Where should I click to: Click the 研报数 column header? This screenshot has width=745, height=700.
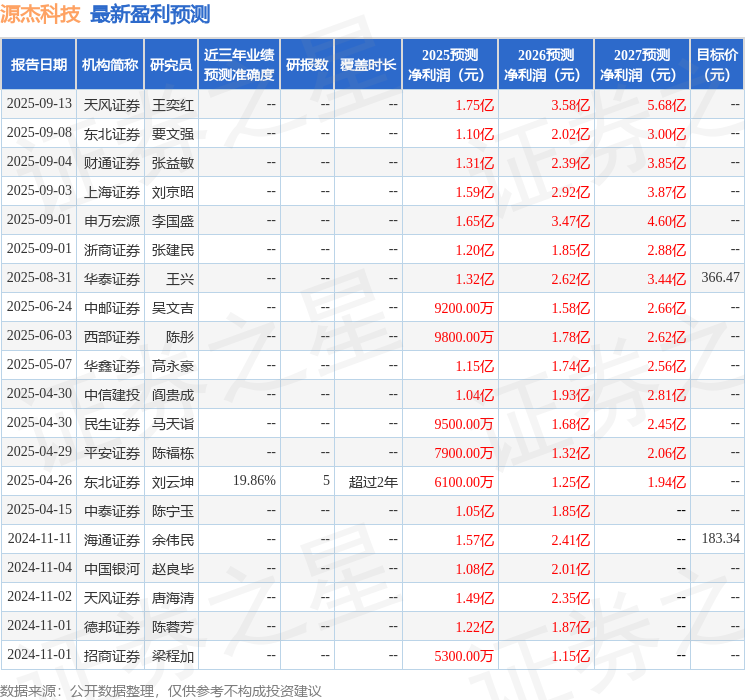[307, 65]
